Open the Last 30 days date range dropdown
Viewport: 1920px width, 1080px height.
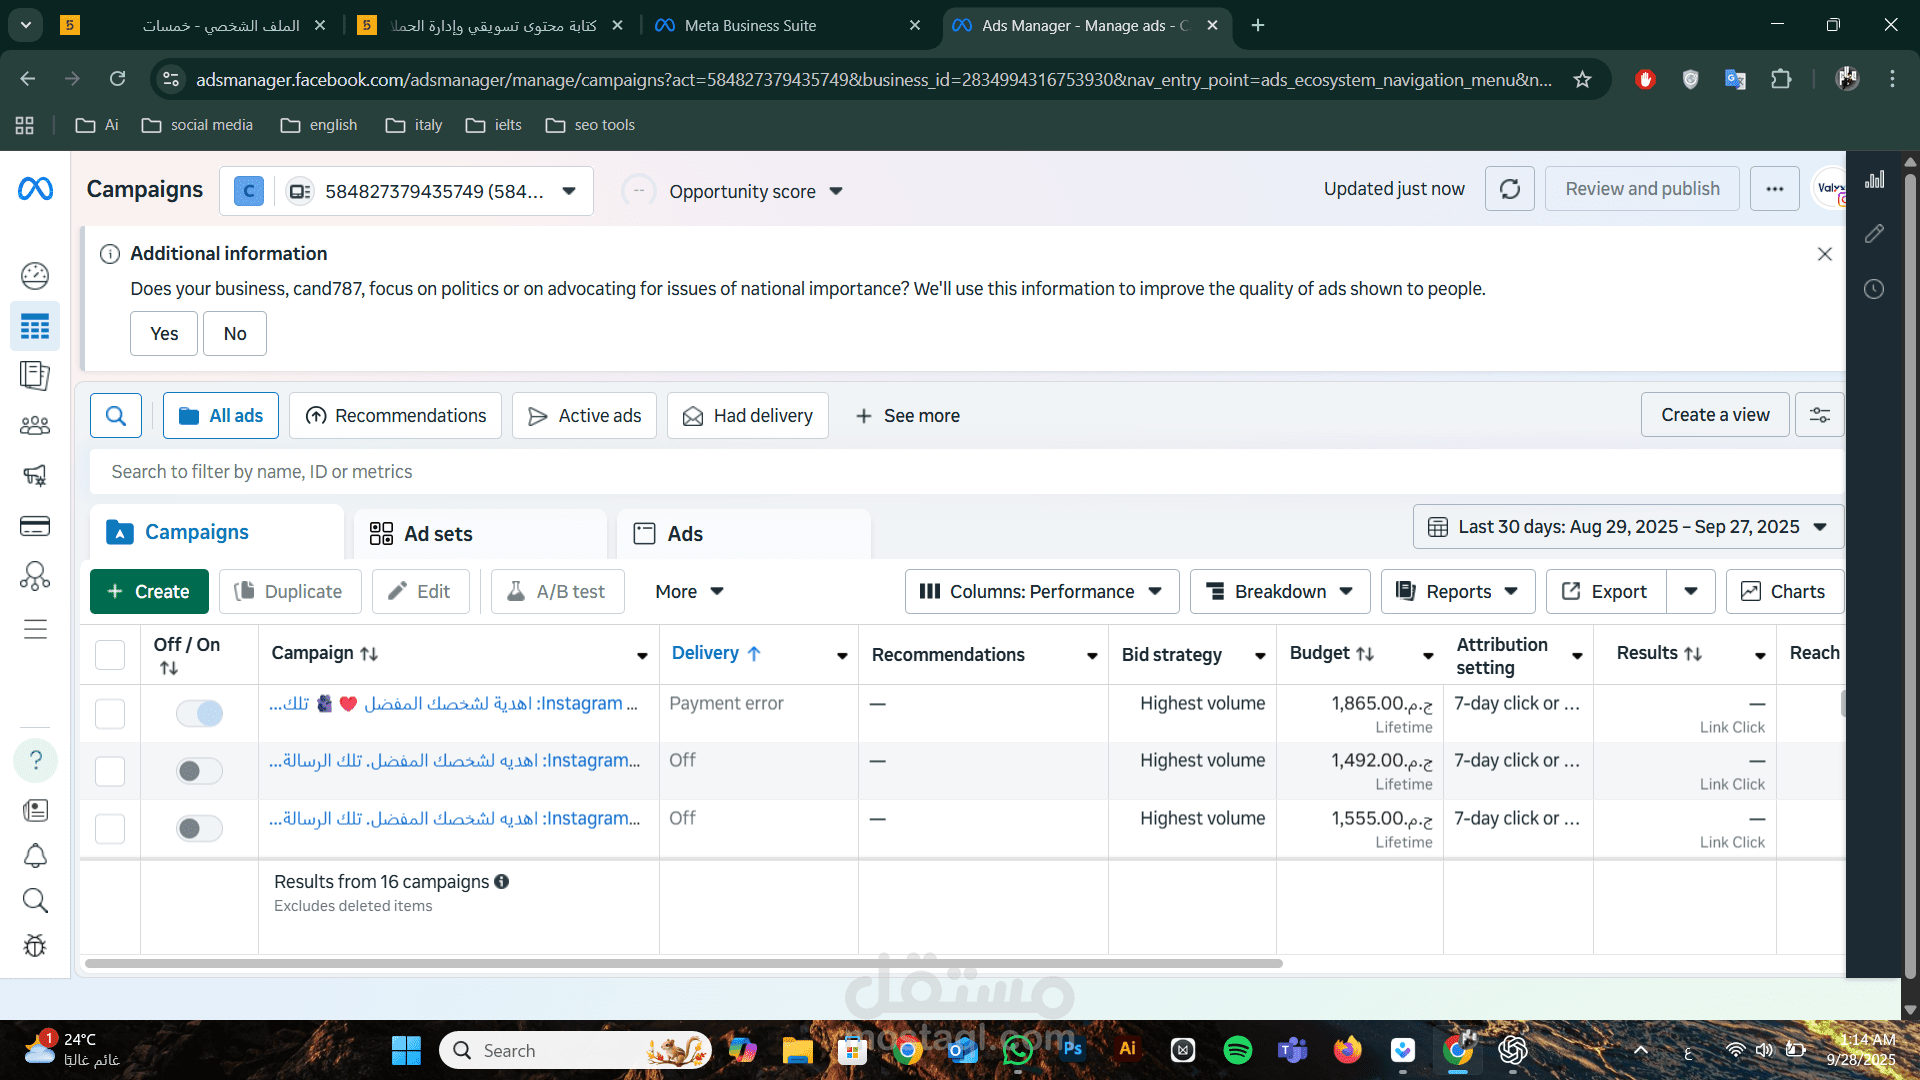(x=1627, y=527)
